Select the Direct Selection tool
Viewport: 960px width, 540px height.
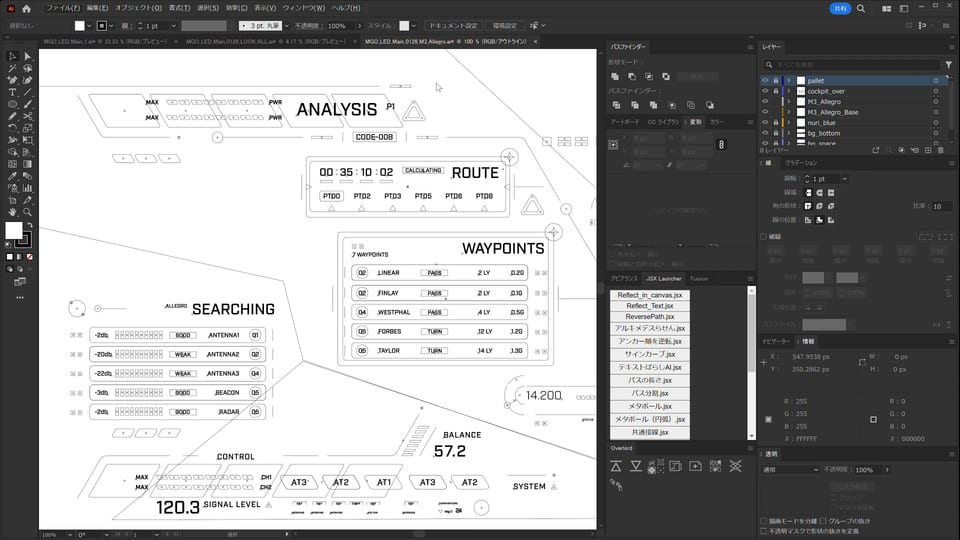[x=27, y=56]
